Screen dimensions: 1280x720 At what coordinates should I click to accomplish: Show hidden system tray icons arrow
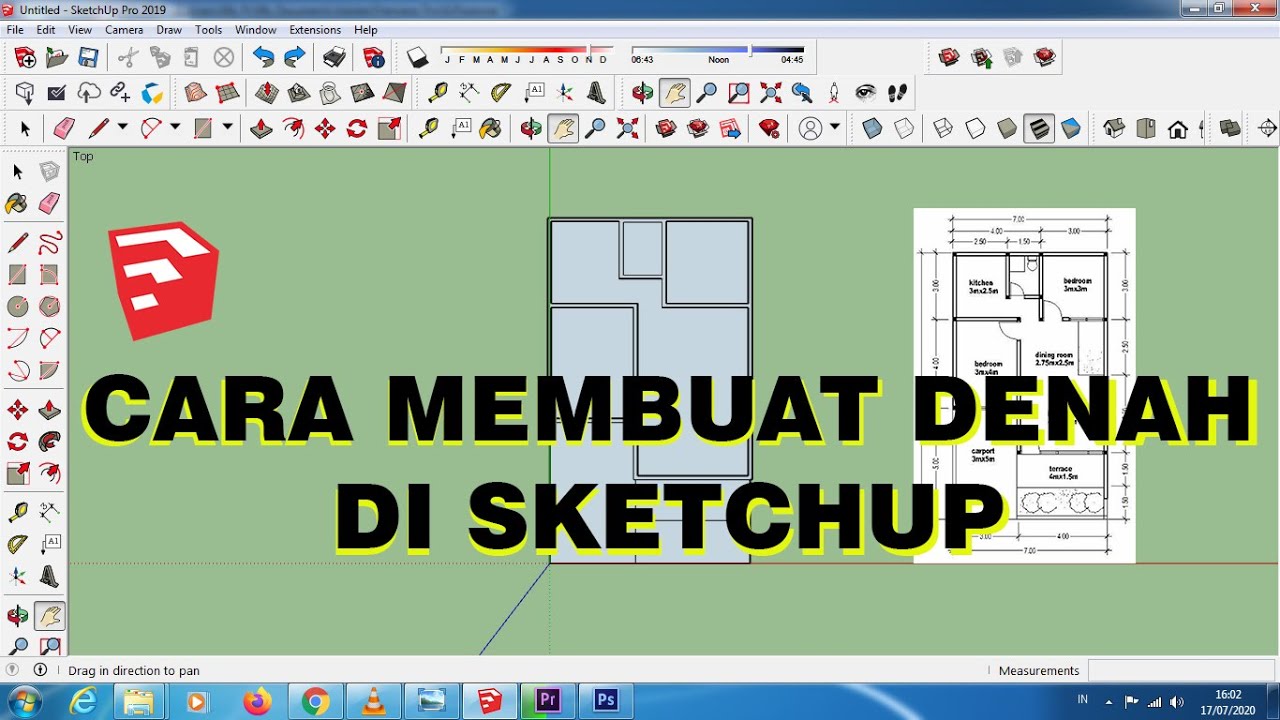(1108, 701)
